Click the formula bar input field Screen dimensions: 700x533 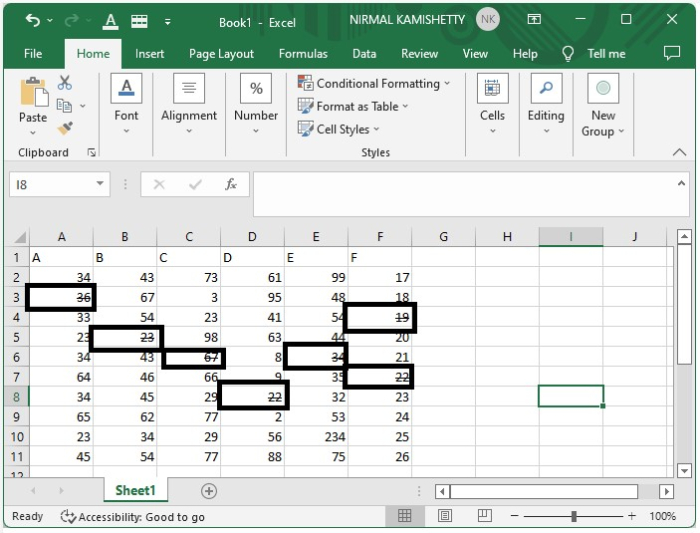pyautogui.click(x=471, y=194)
